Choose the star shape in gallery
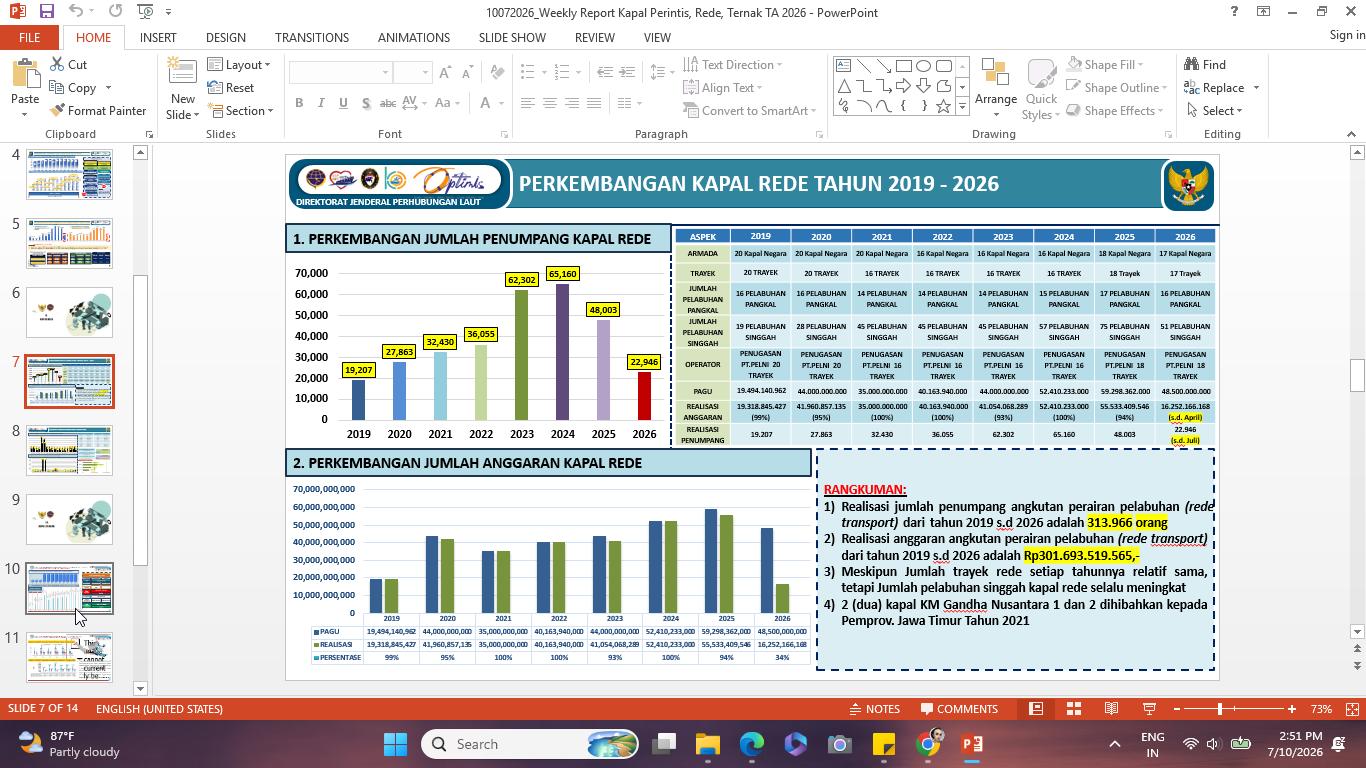1366x768 pixels. (x=943, y=106)
